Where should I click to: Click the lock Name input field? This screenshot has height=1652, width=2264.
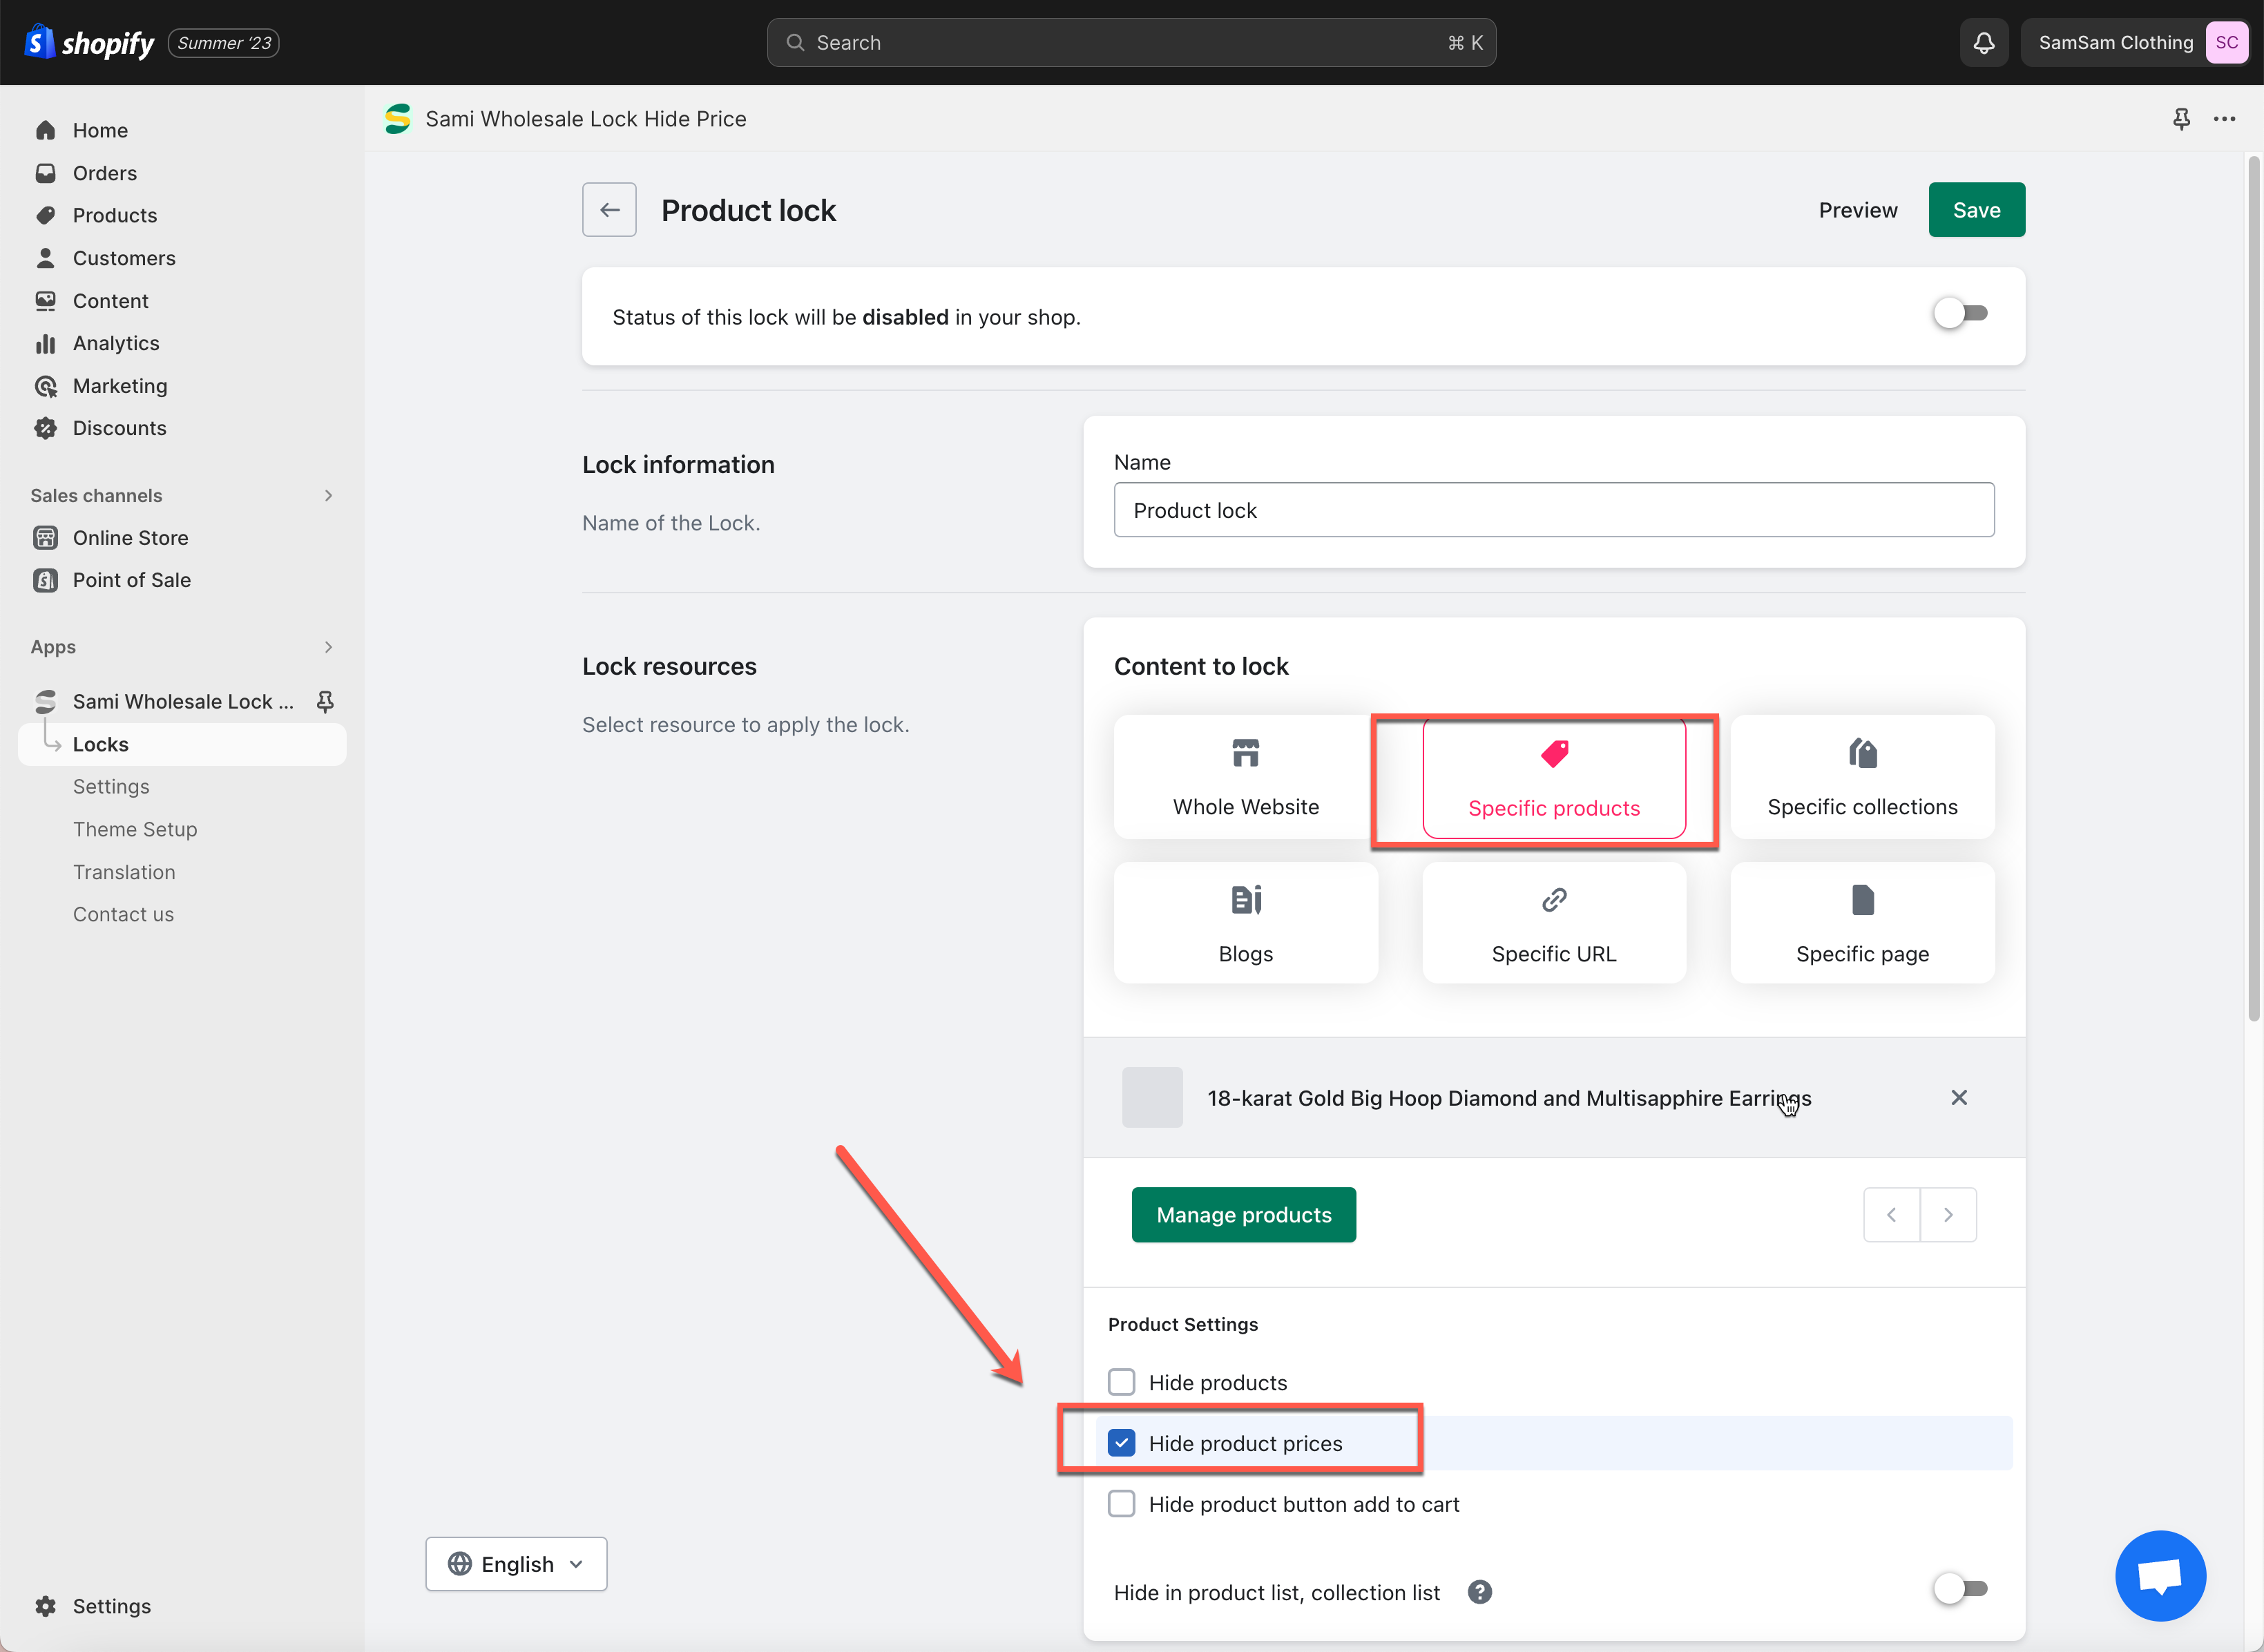coord(1554,510)
